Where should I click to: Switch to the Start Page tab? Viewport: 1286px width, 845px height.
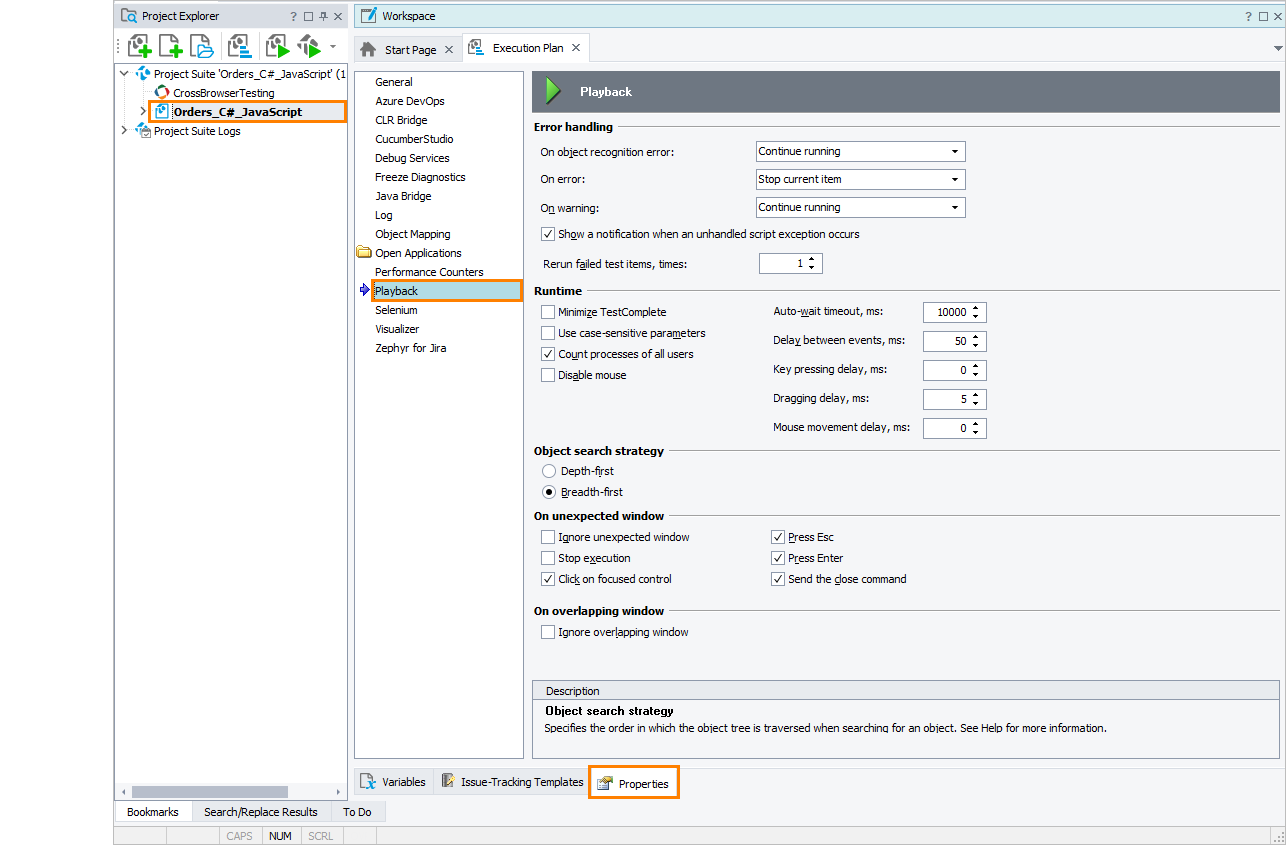point(410,50)
